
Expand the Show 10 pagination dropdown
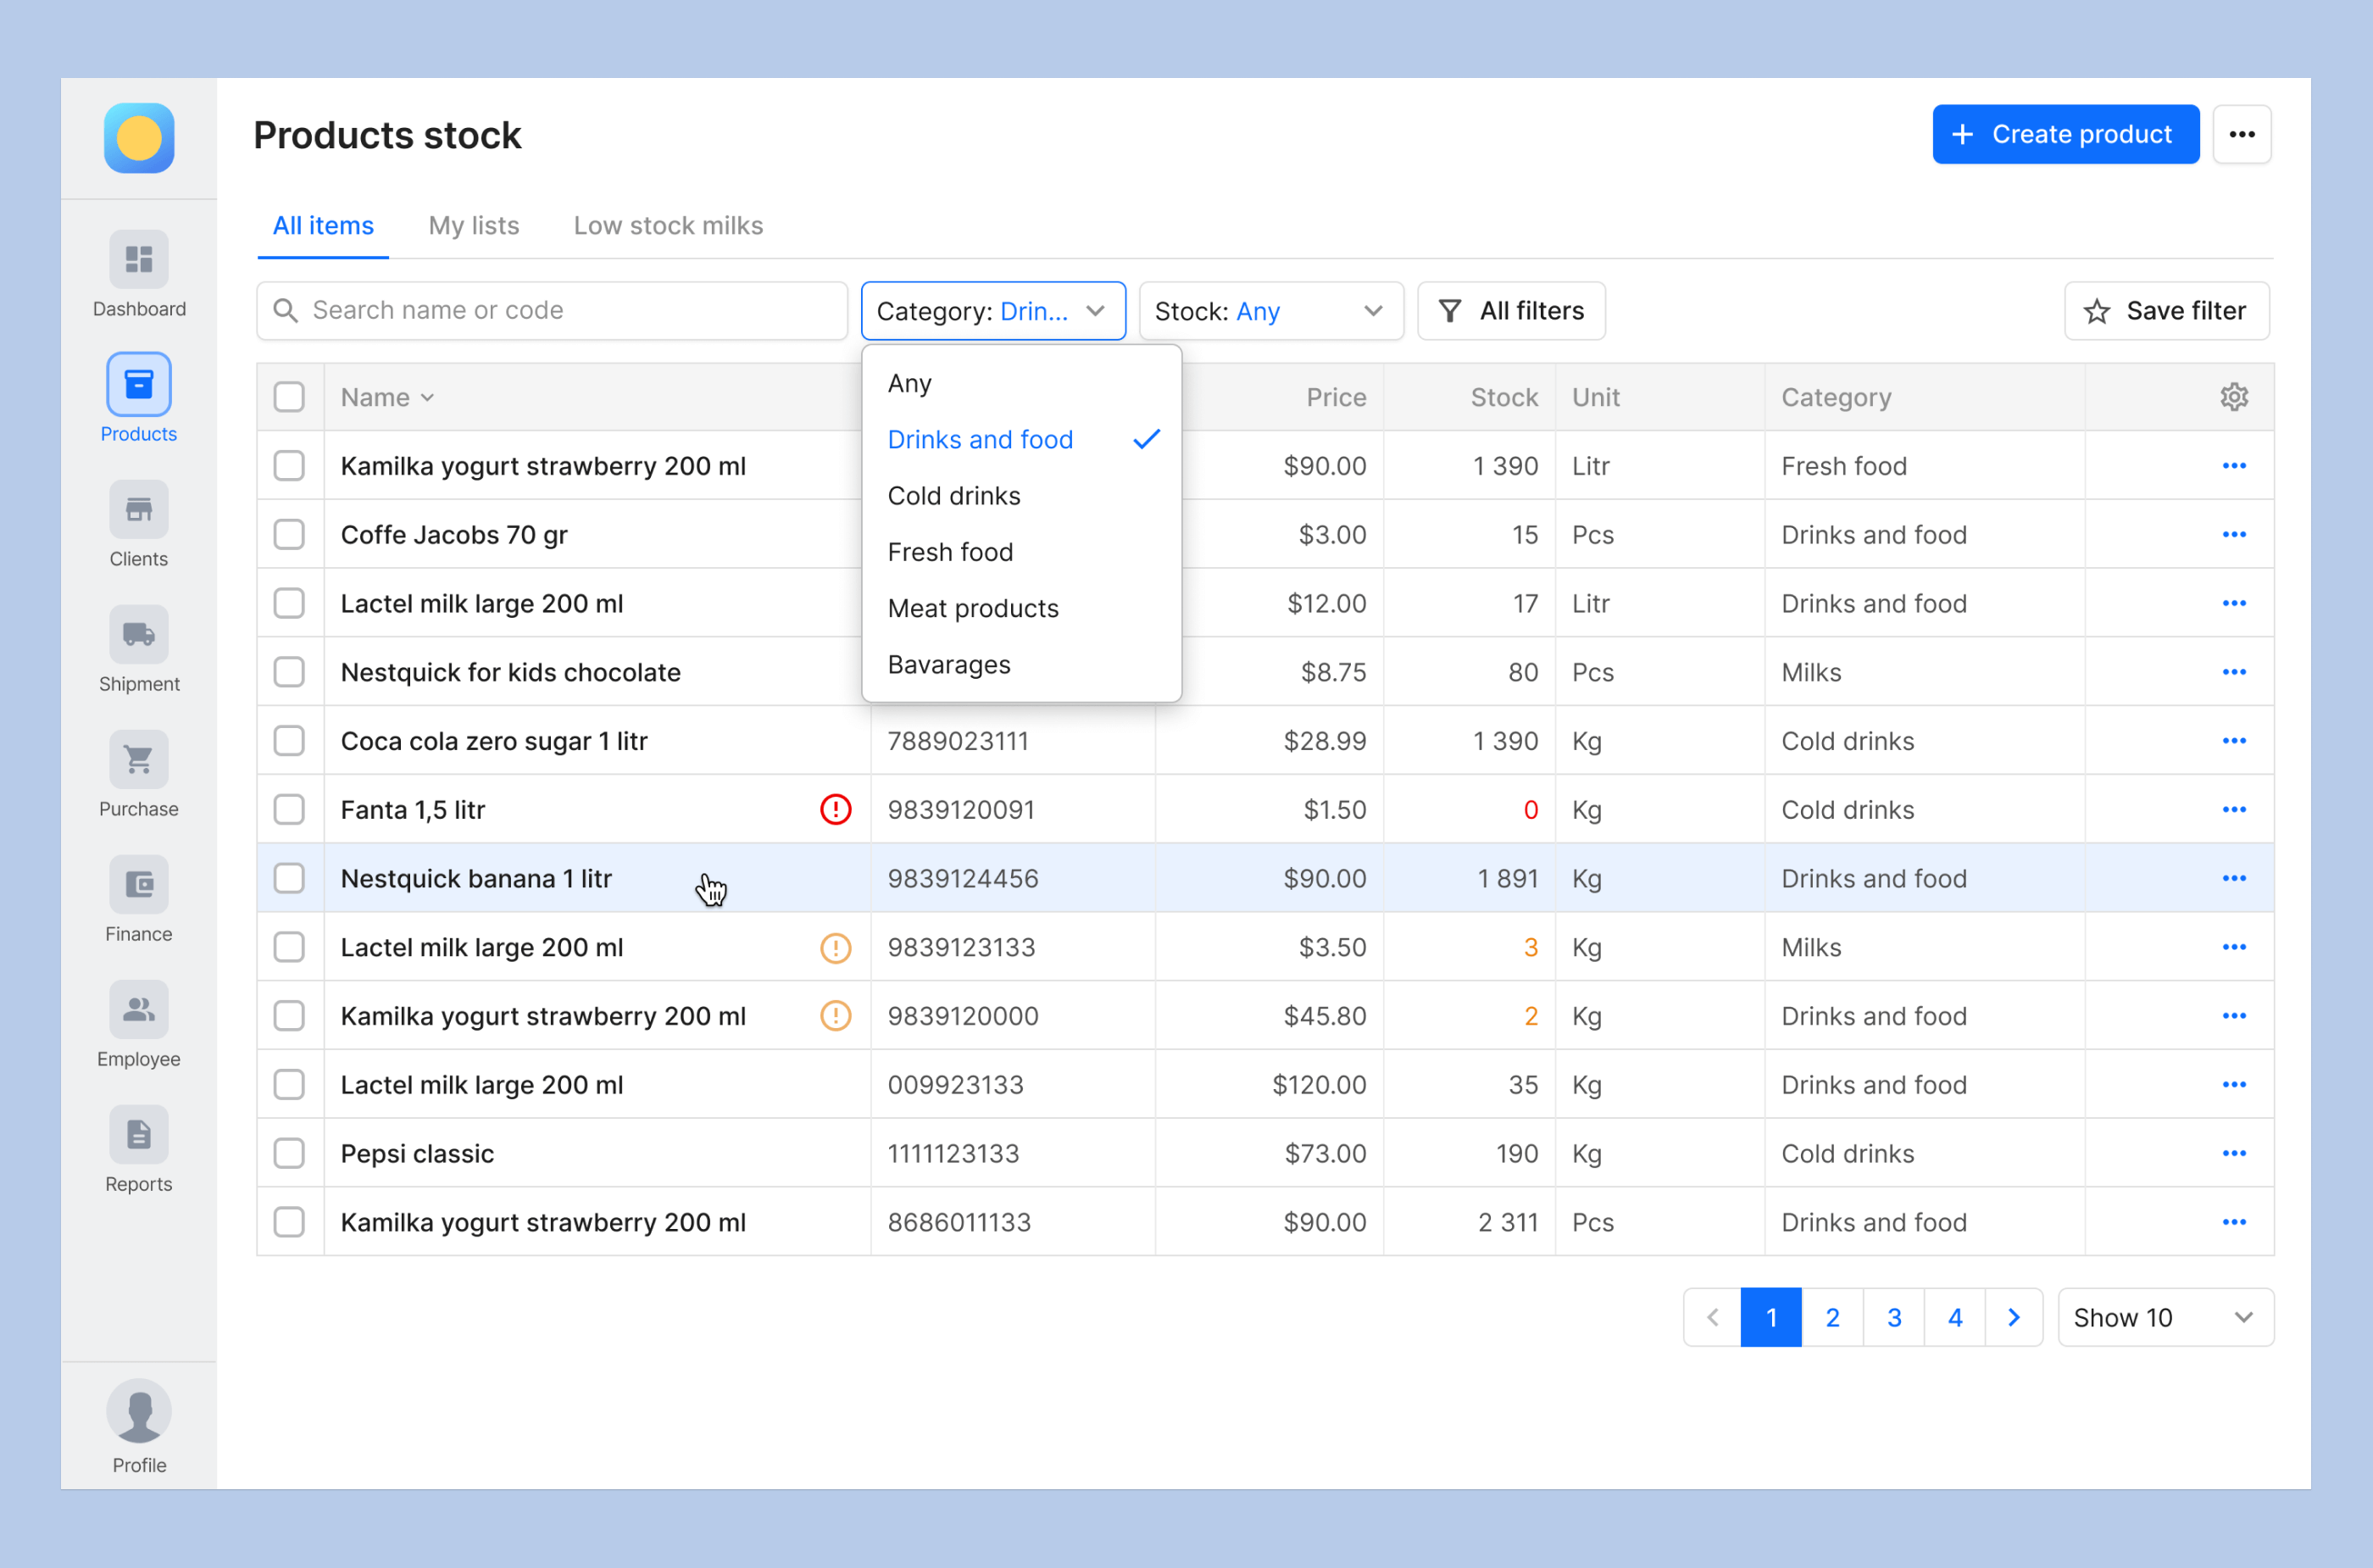pos(2165,1317)
